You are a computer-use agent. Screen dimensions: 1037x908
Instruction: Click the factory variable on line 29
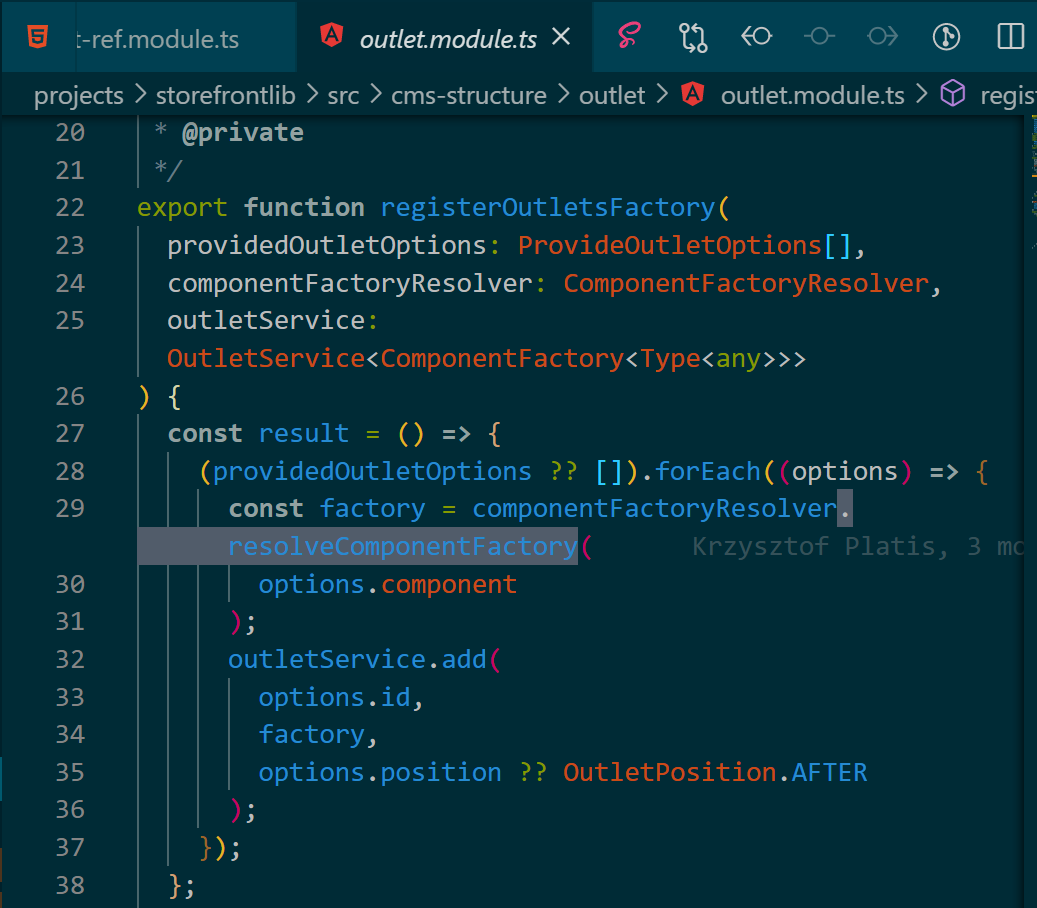372,509
